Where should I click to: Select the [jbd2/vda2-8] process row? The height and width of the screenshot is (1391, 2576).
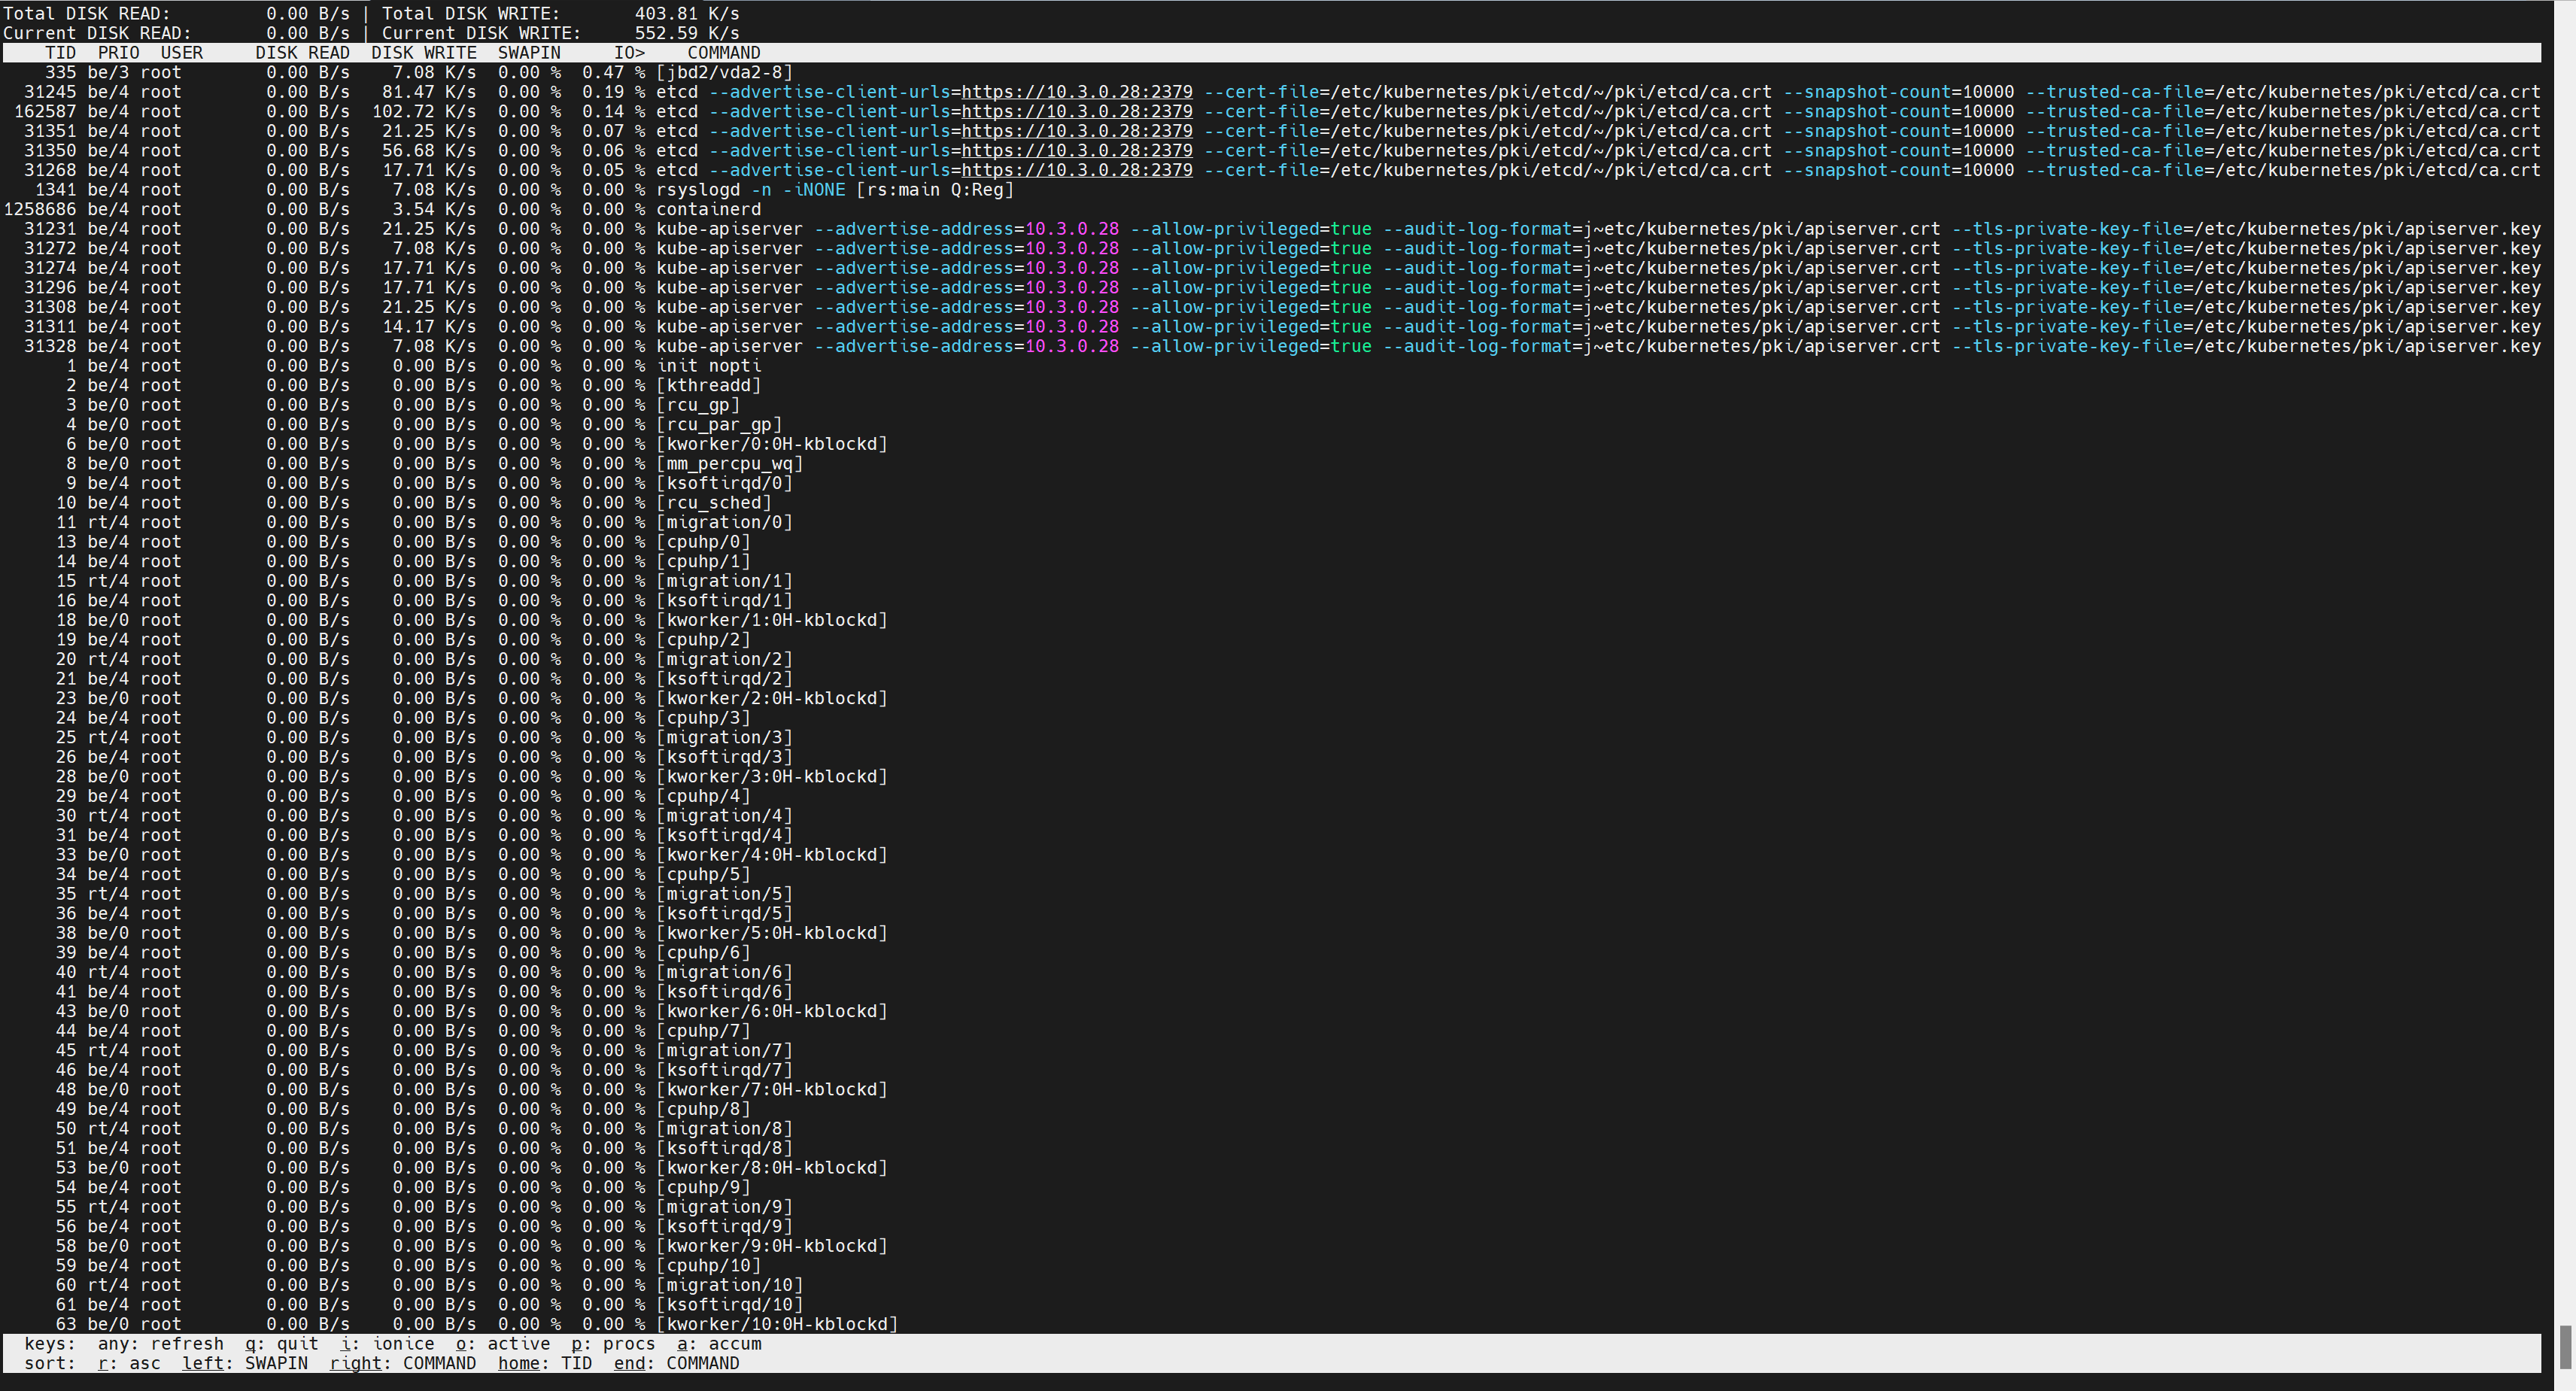(724, 73)
